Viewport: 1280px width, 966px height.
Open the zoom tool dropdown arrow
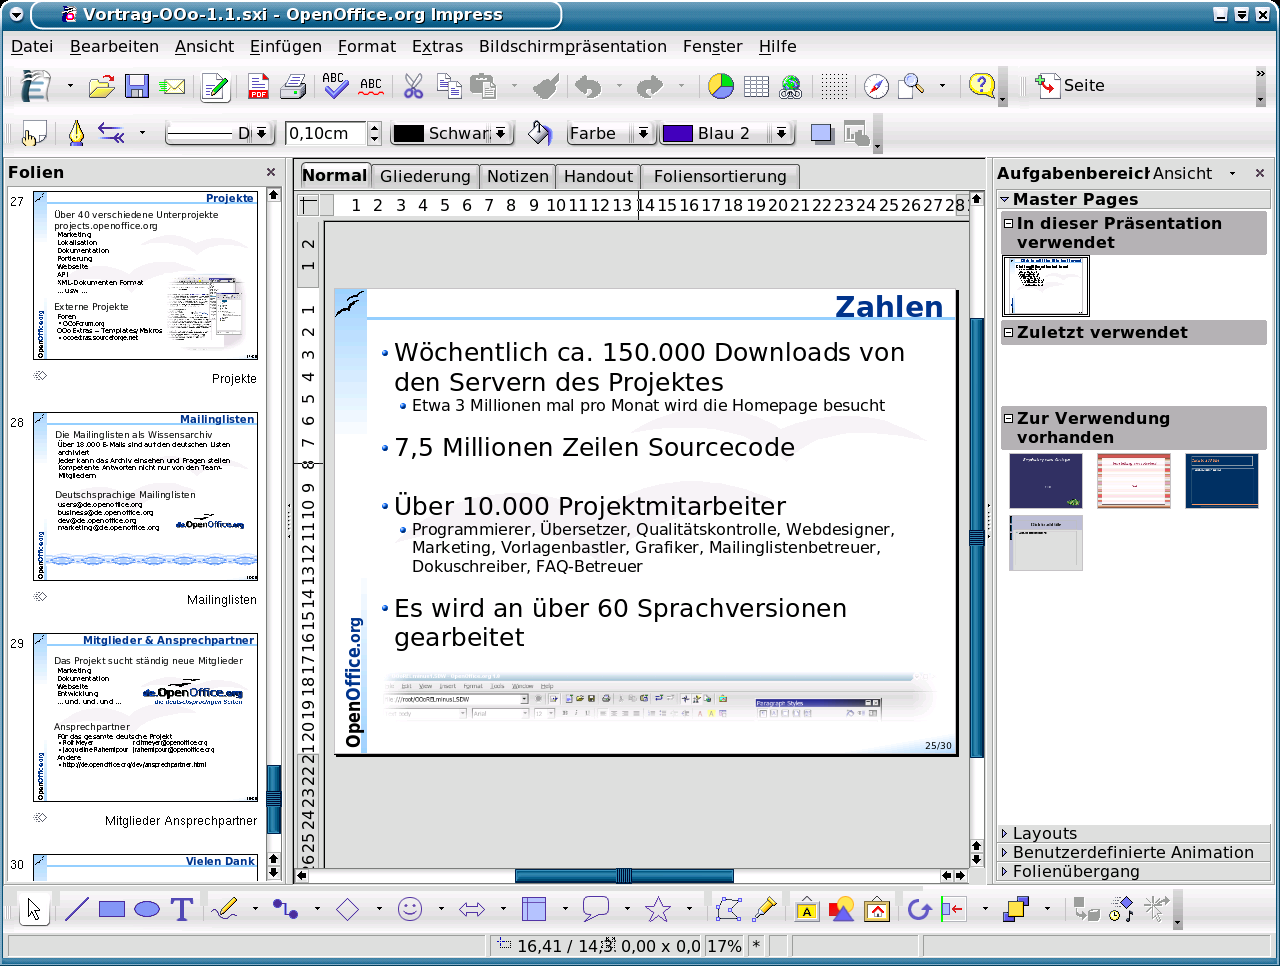click(x=942, y=87)
